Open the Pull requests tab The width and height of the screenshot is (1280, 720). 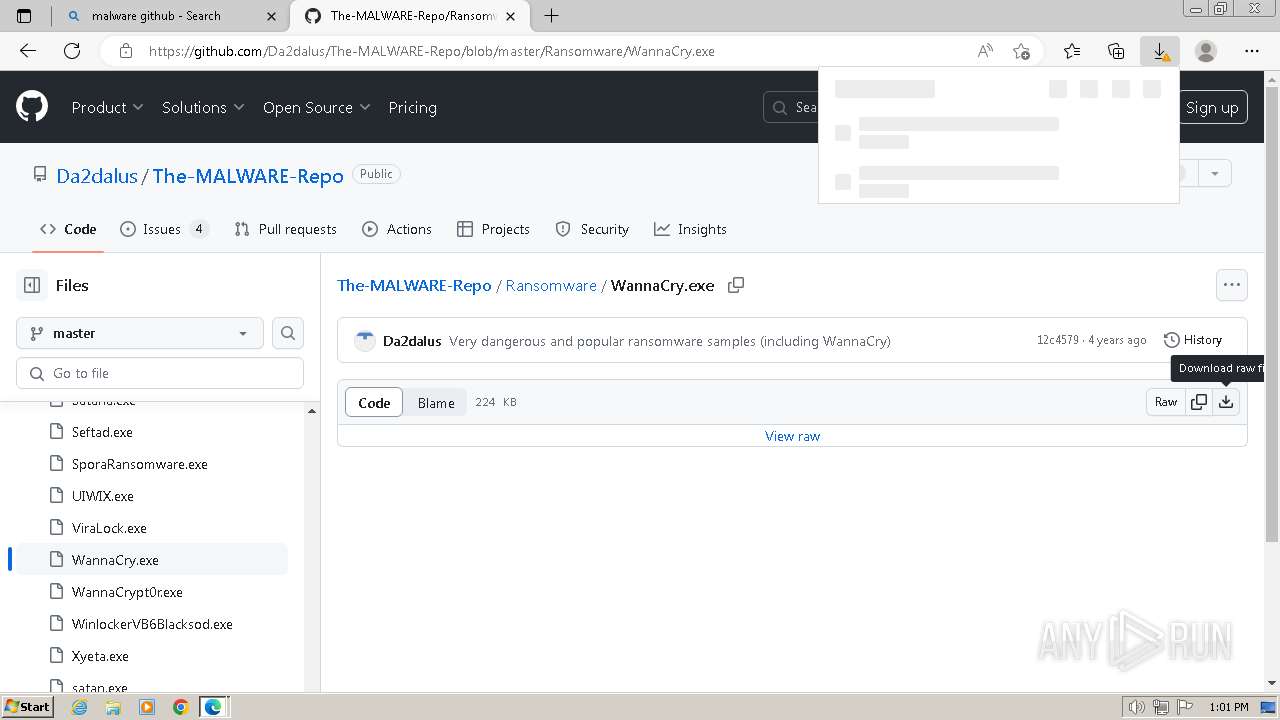[x=285, y=229]
